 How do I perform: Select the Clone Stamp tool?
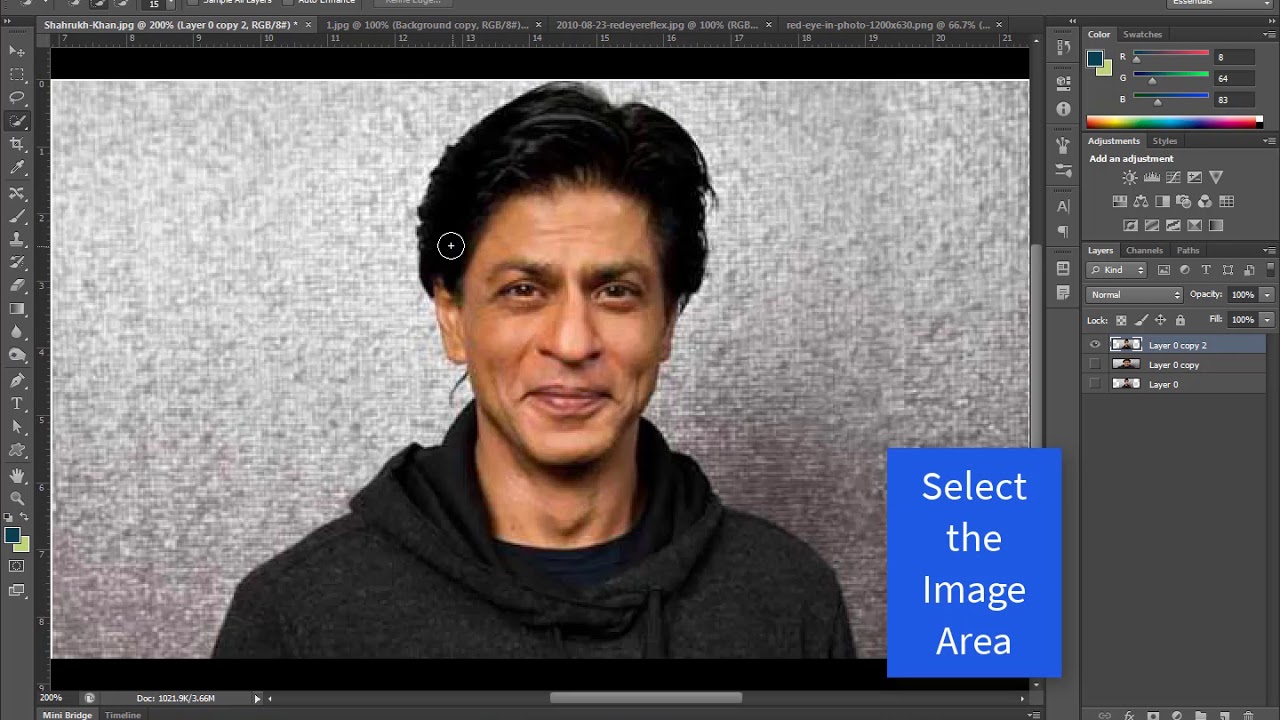pos(17,240)
